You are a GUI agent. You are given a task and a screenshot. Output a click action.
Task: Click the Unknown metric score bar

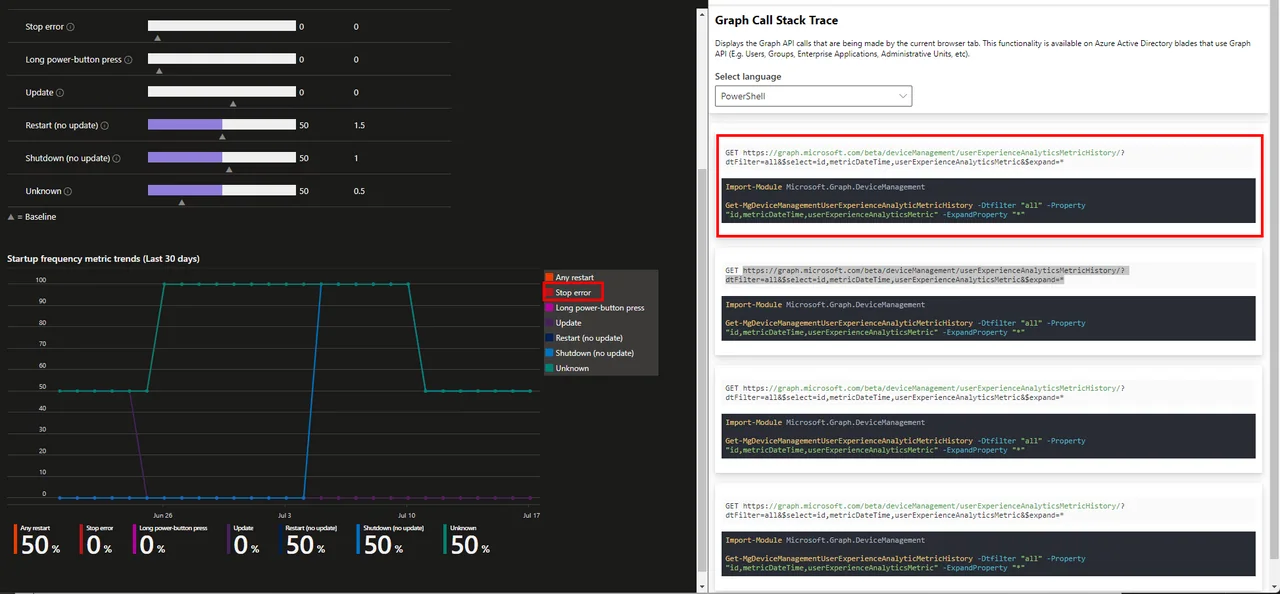[222, 190]
